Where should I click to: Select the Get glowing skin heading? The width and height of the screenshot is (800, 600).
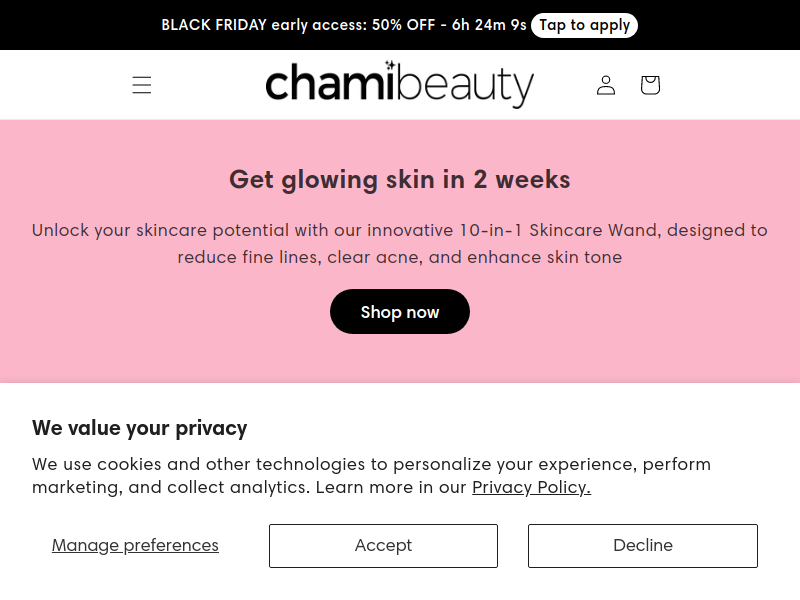pyautogui.click(x=399, y=180)
